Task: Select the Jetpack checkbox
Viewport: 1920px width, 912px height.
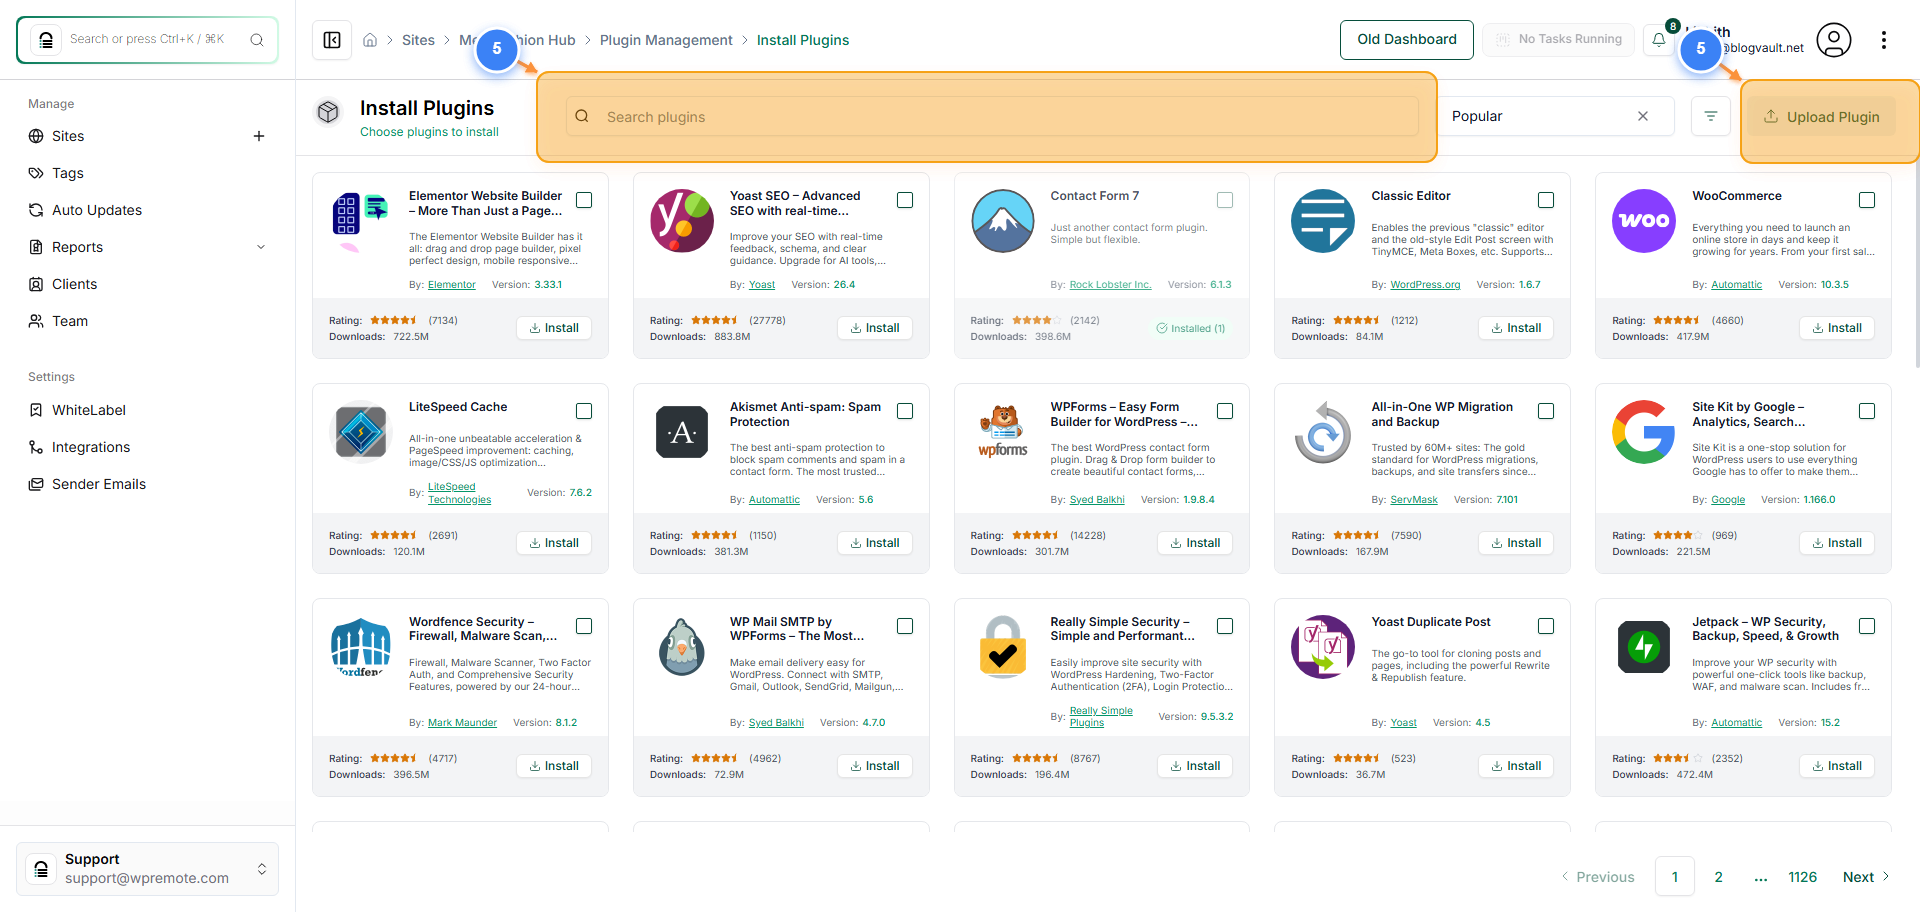Action: pyautogui.click(x=1867, y=626)
